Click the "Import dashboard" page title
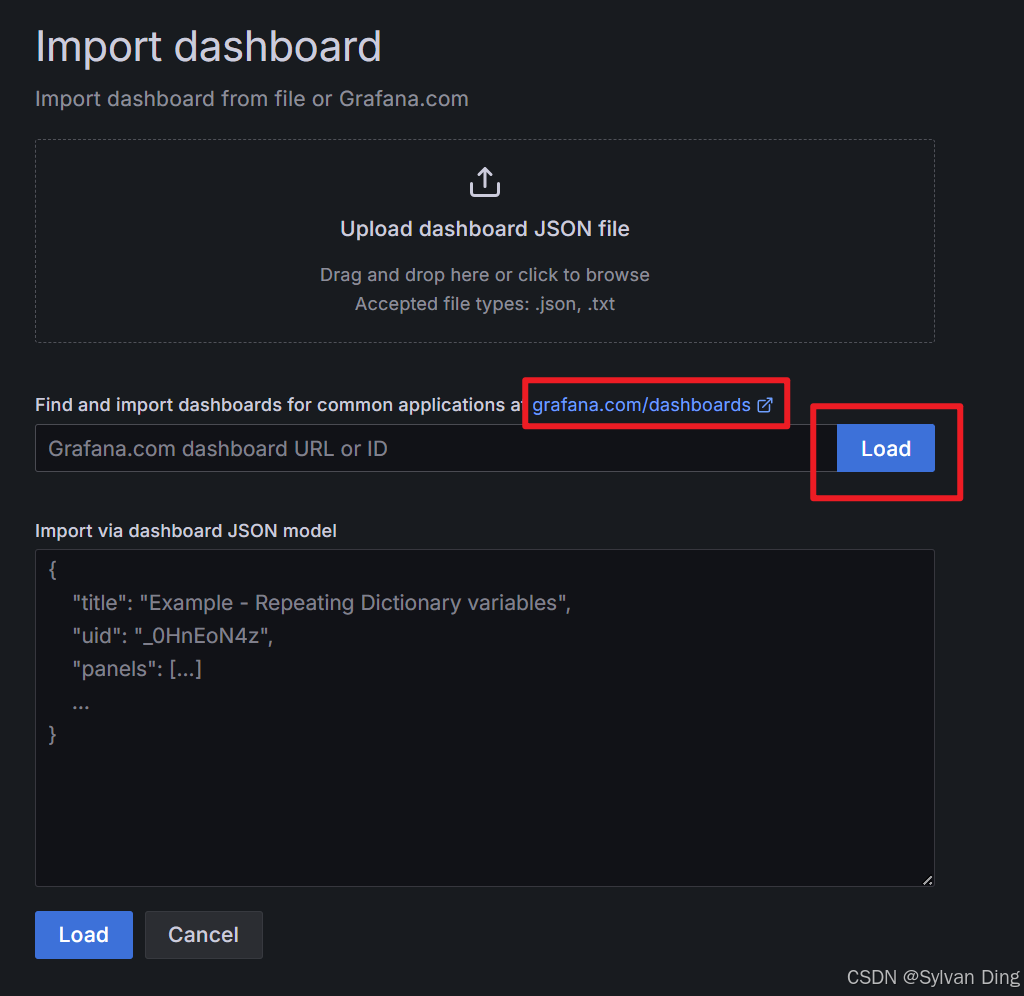Image resolution: width=1024 pixels, height=996 pixels. [x=208, y=46]
